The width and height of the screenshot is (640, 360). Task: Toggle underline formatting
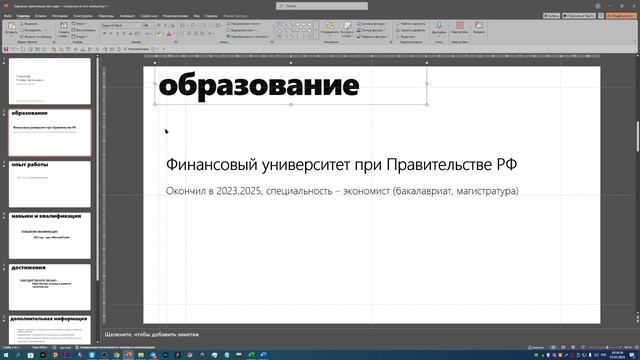point(118,33)
